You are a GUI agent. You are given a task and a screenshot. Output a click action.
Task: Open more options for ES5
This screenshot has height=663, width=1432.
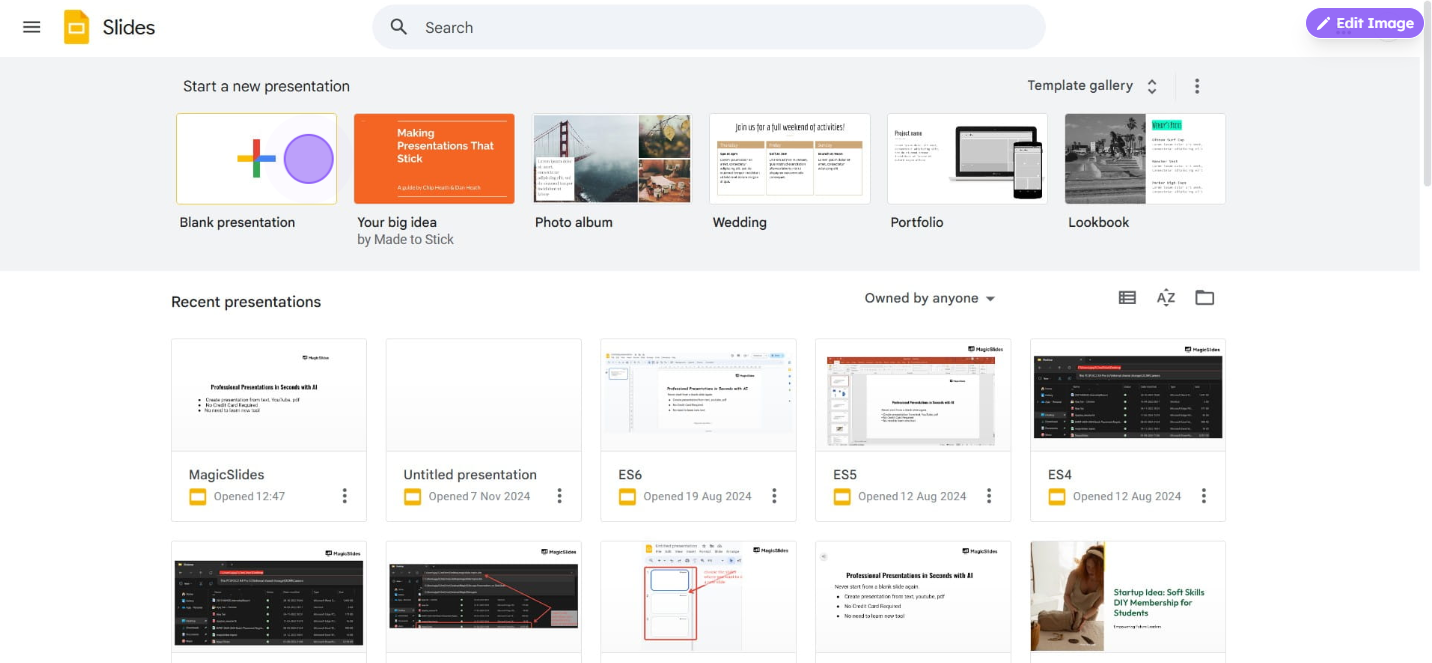[x=989, y=496]
